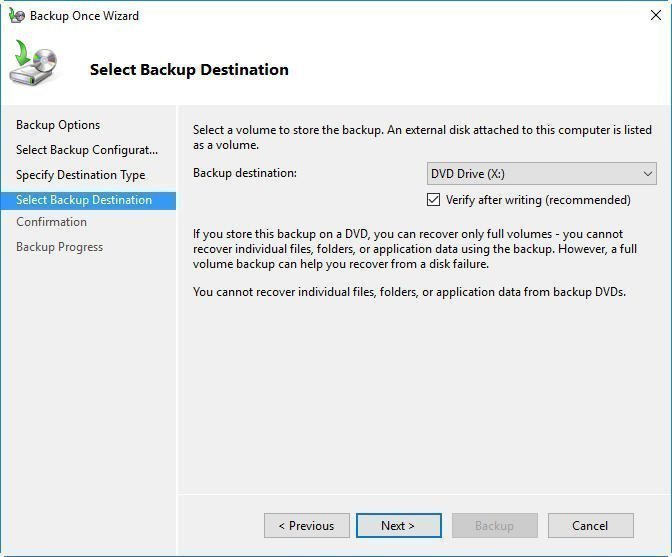The image size is (672, 557).
Task: Go to the Backup Options step
Action: coord(58,125)
